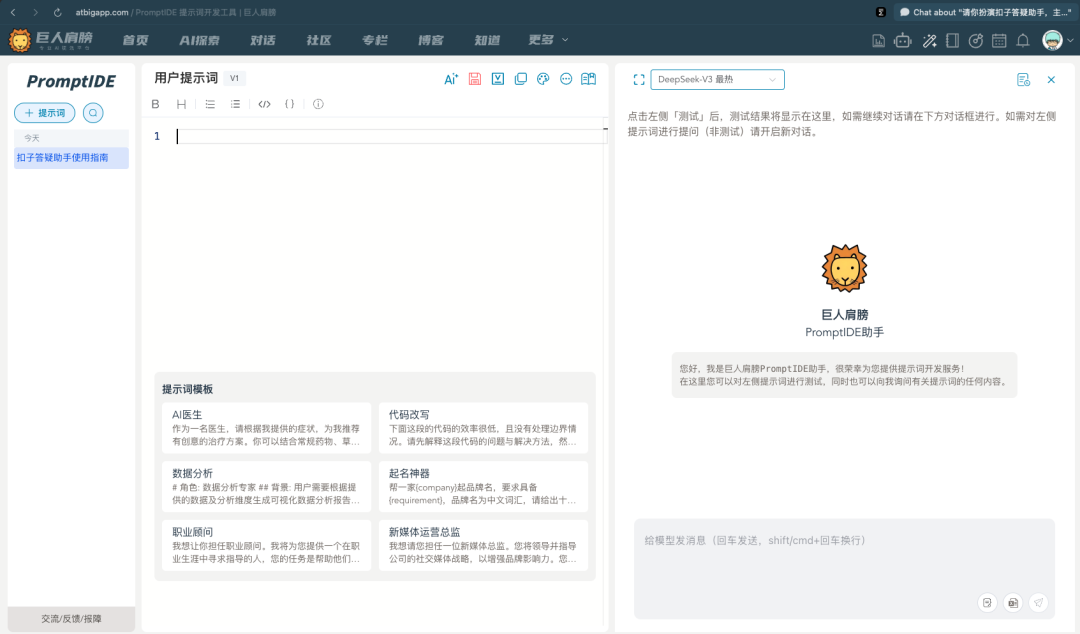
Task: Open the DeepSeek-V3 model dropdown
Action: 717,80
